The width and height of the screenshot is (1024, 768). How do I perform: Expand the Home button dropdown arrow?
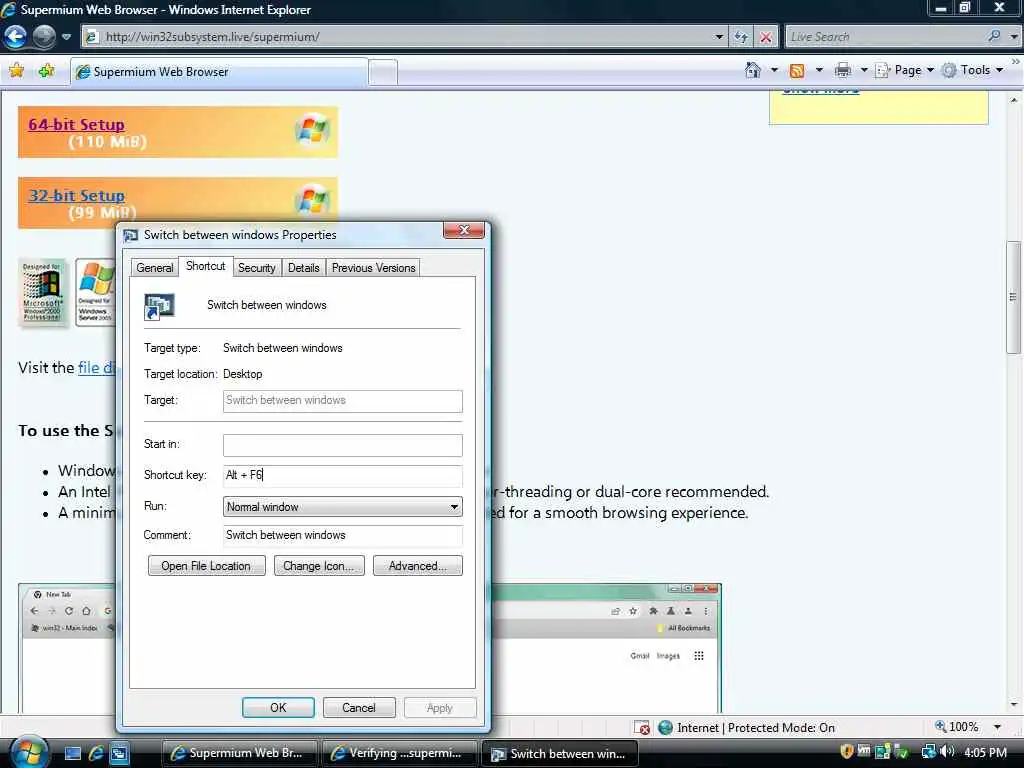pos(774,70)
